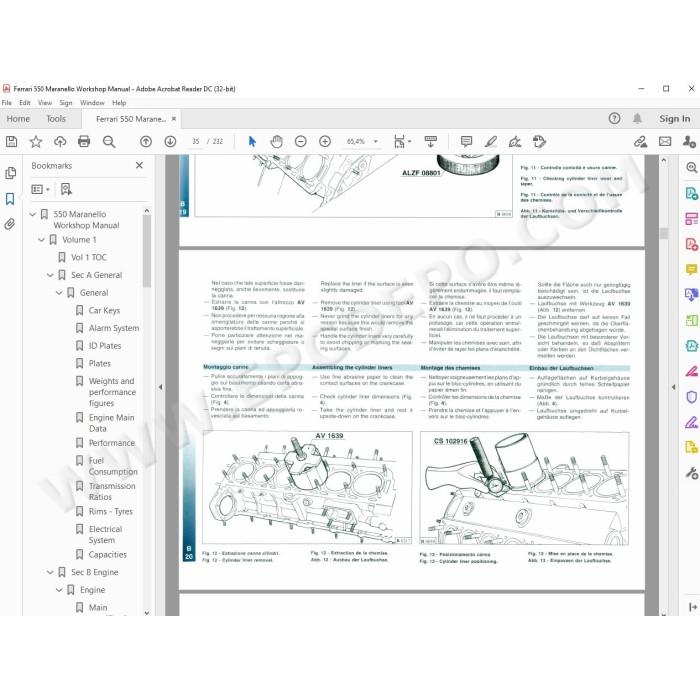Collapse the 550 Maranello Workshop Manual bookmark
Viewport: 700px width, 700px height.
coord(33,214)
